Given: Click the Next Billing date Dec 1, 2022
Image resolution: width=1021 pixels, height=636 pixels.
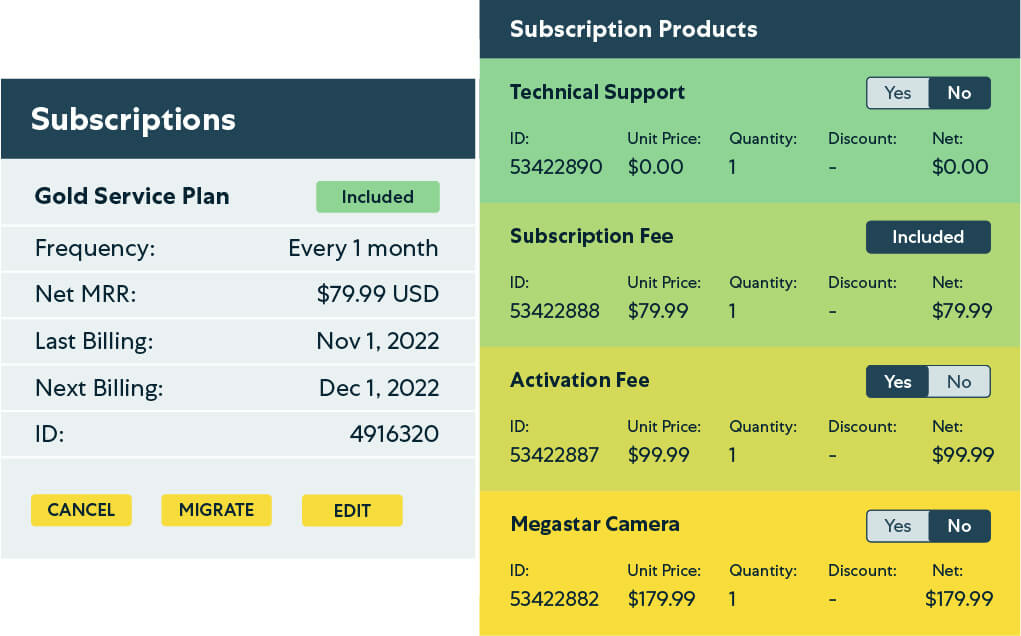Looking at the screenshot, I should [378, 387].
